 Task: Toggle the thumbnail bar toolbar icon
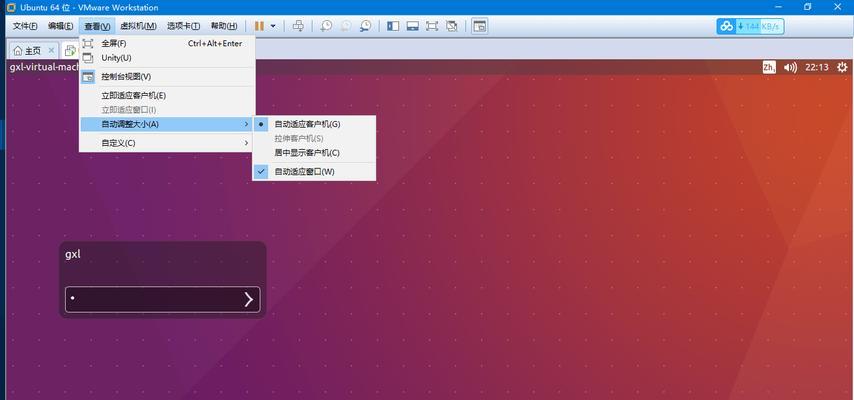point(412,26)
